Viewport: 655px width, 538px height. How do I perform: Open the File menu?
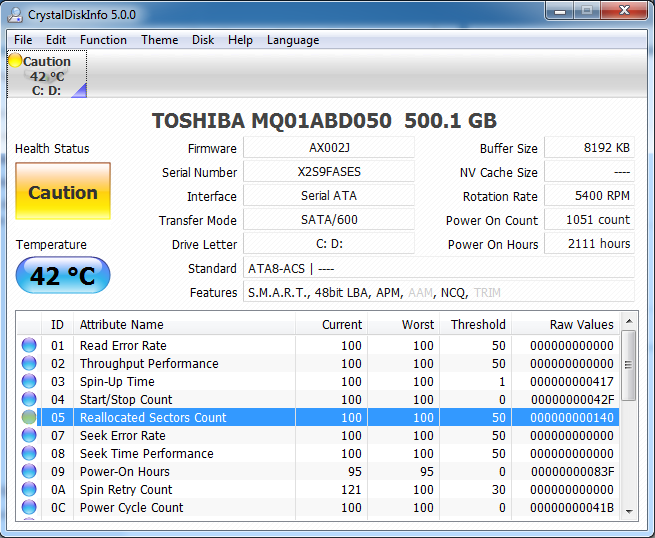click(23, 40)
